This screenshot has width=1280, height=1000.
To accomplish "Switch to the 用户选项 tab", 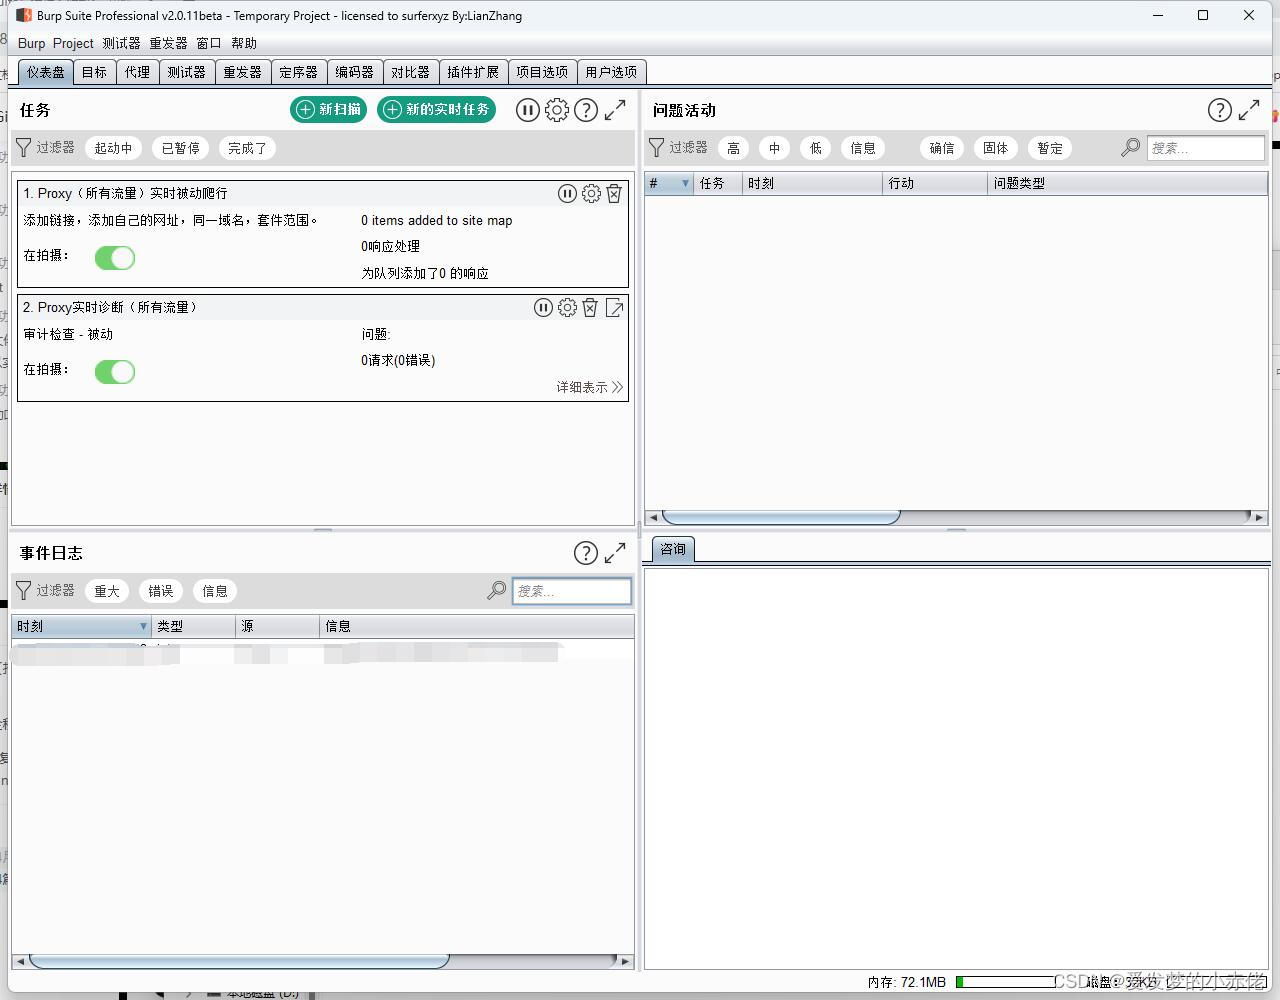I will point(611,72).
